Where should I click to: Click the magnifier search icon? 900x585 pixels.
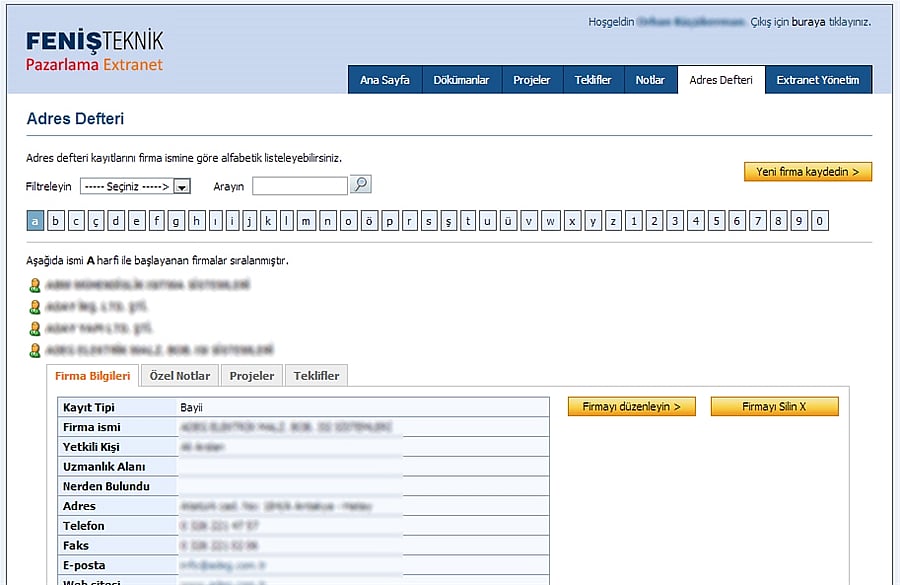pos(360,184)
